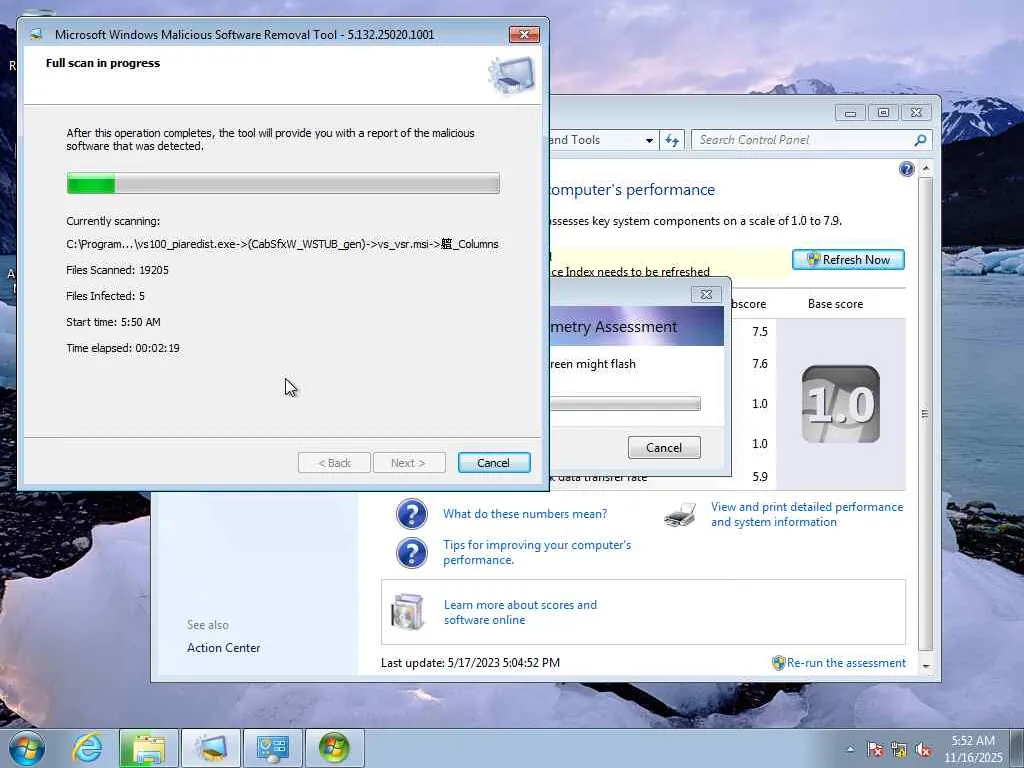Click the Control Panel scrollbar down arrow
The height and width of the screenshot is (768, 1024).
[x=925, y=666]
